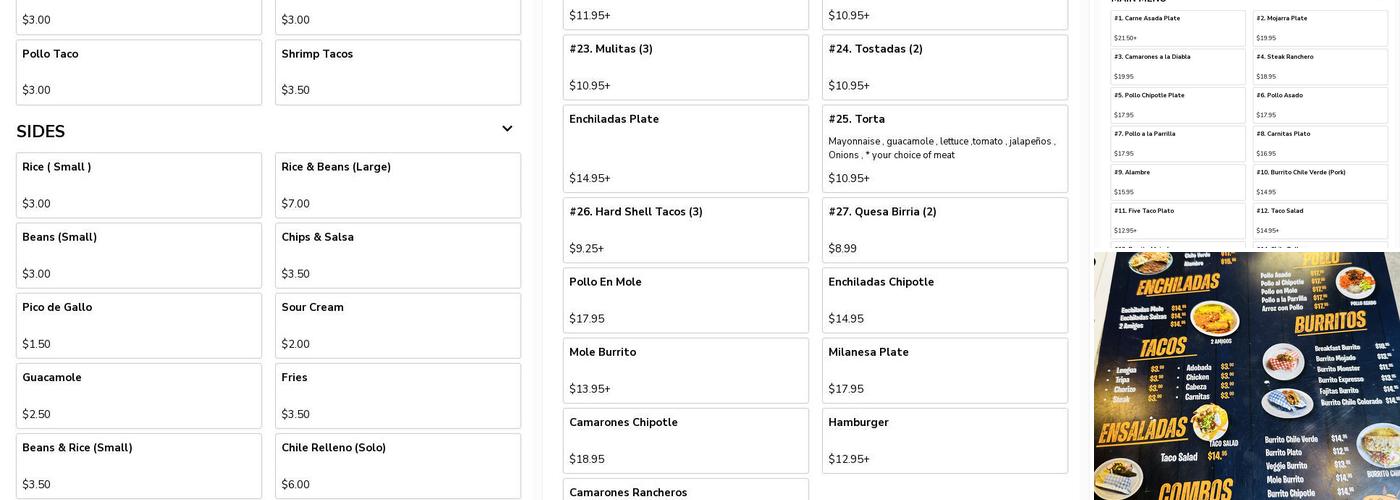The height and width of the screenshot is (500, 1400).
Task: Open the #25. Torta item
Action: [x=944, y=148]
